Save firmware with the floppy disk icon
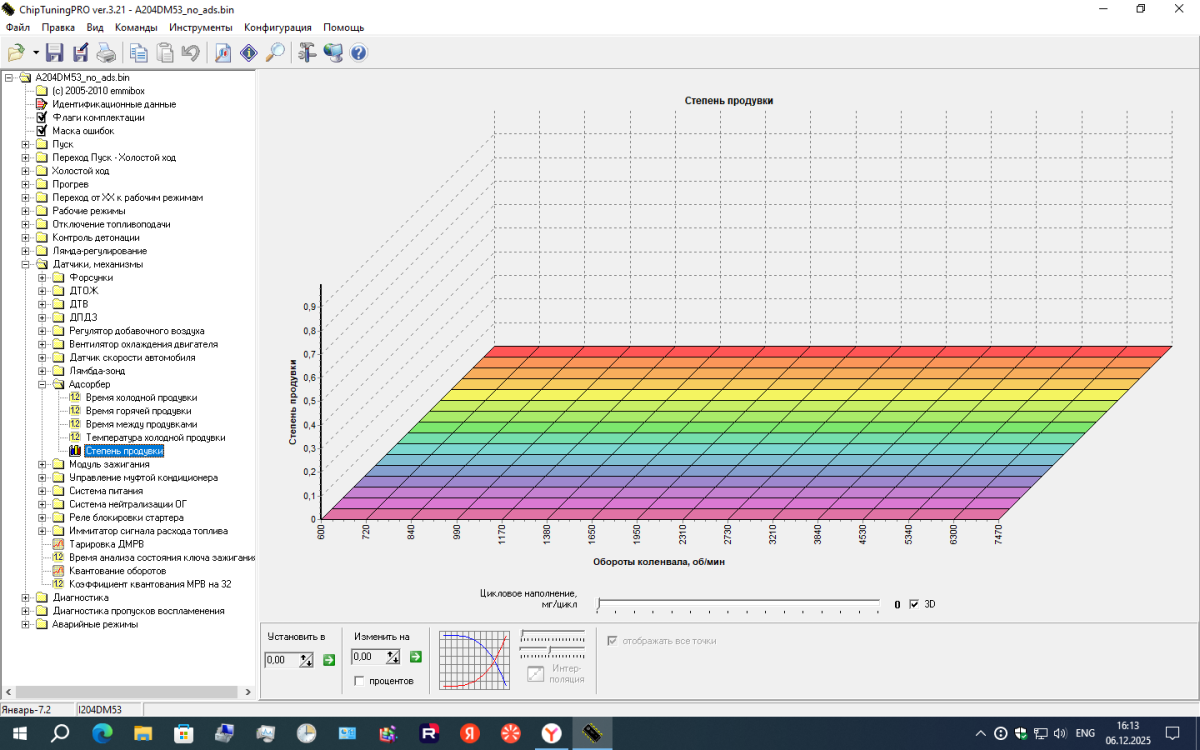The height and width of the screenshot is (750, 1200). pos(55,53)
